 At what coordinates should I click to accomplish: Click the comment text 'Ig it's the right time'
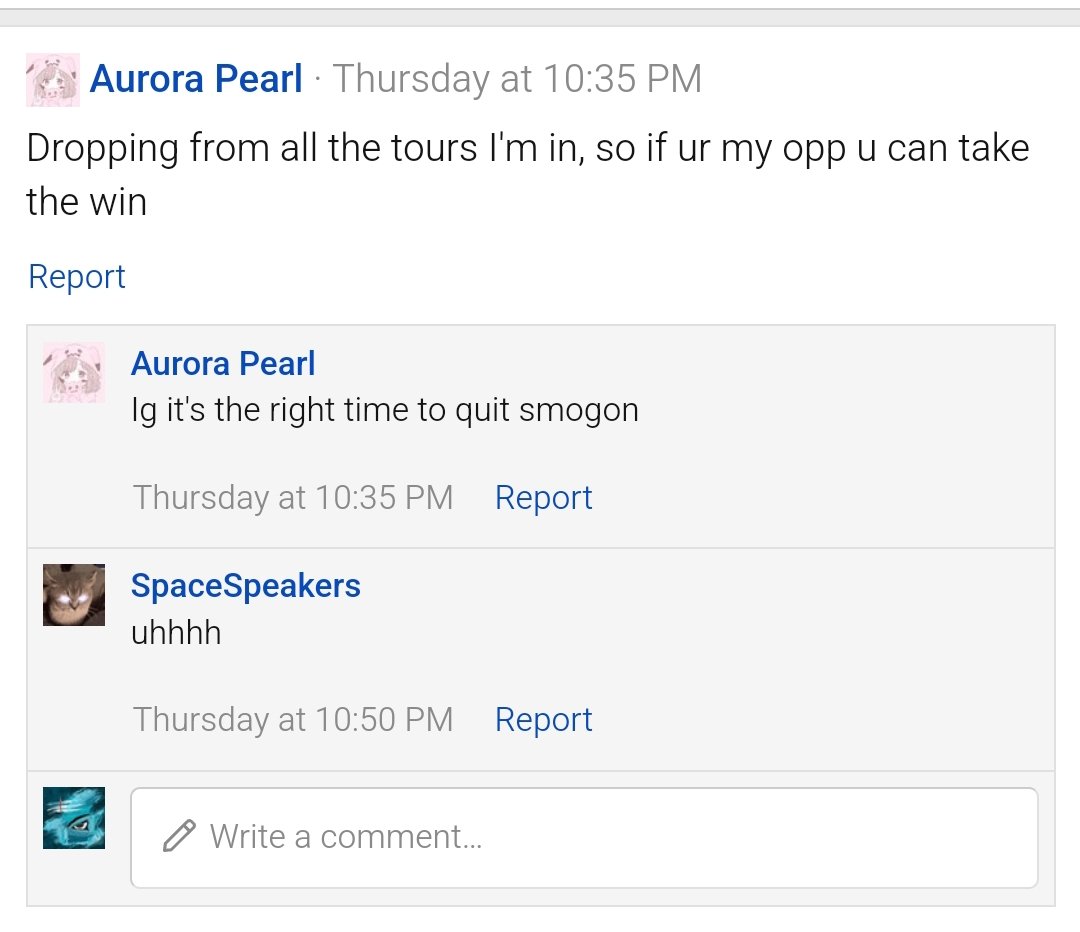coord(385,410)
